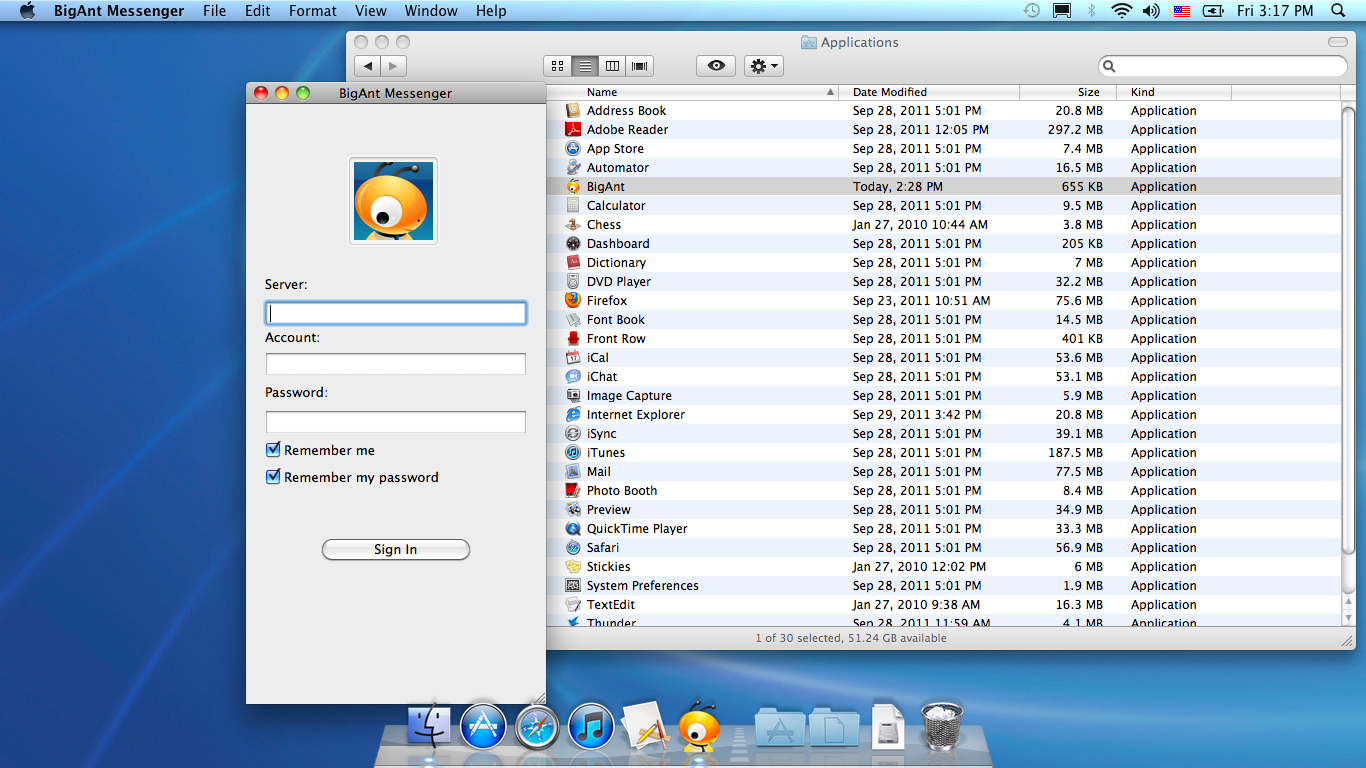Viewport: 1366px width, 768px height.
Task: Click the Sign In button
Action: (395, 549)
